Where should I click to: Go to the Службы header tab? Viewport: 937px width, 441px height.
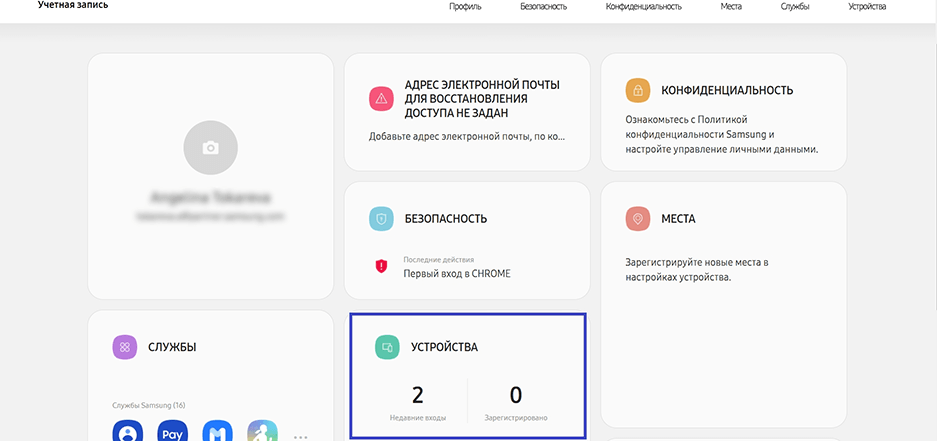point(795,7)
